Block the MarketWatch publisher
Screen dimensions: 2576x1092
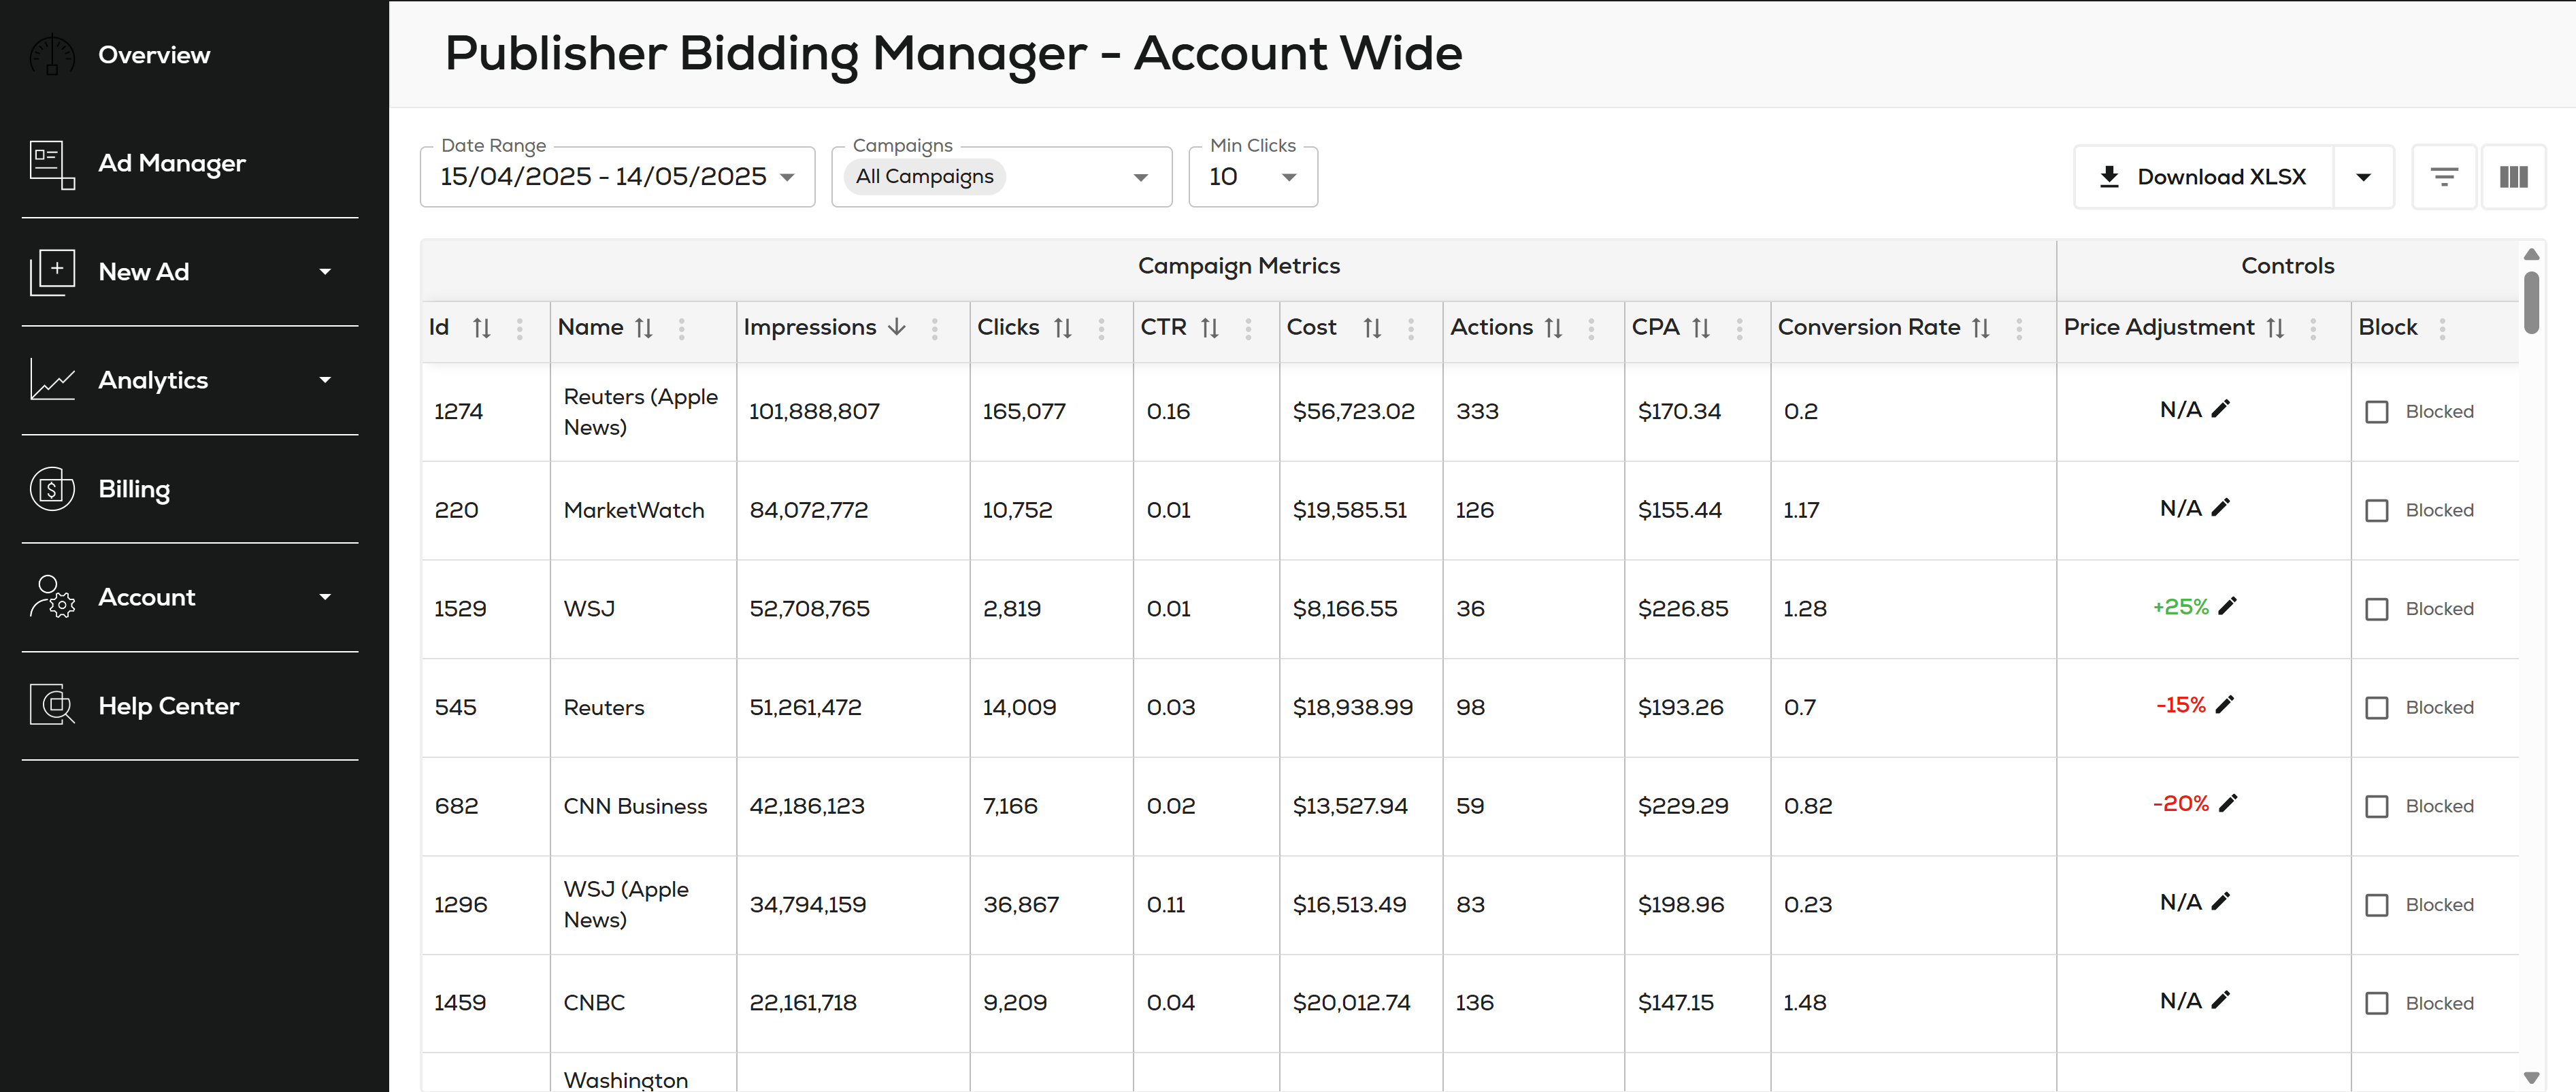[2376, 511]
